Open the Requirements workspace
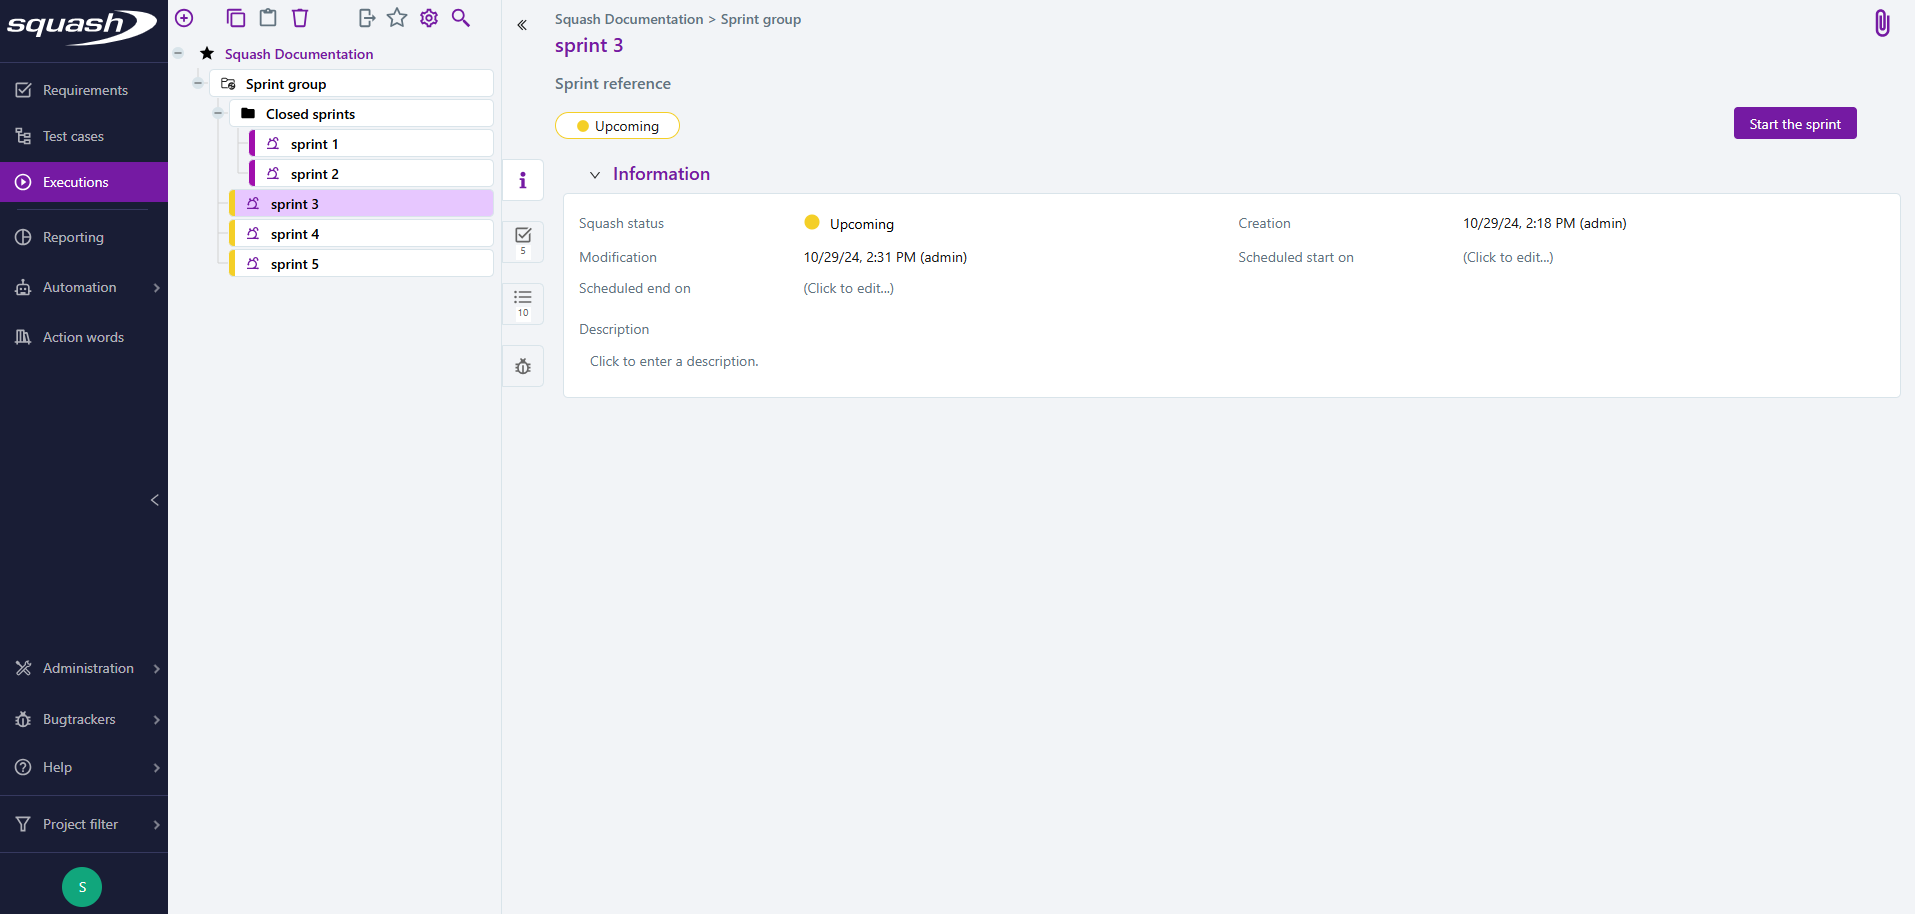This screenshot has width=1915, height=914. pyautogui.click(x=84, y=90)
